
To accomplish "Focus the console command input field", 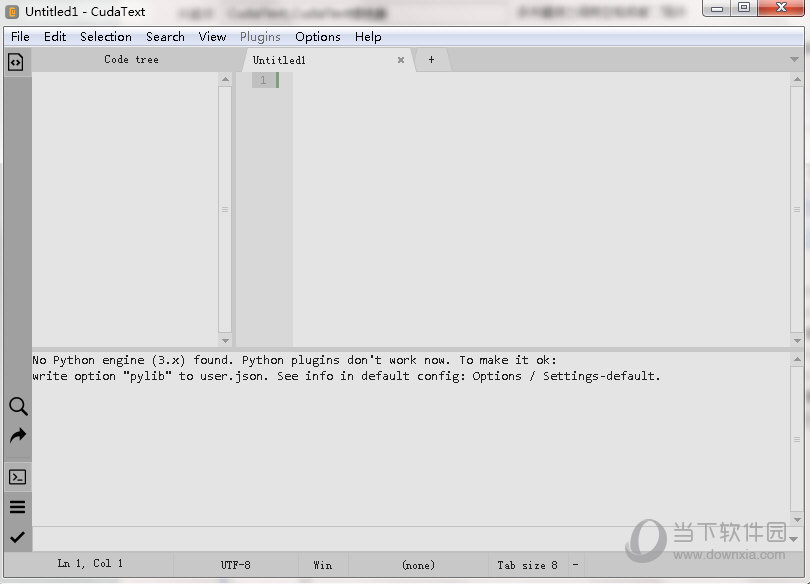I will 409,539.
